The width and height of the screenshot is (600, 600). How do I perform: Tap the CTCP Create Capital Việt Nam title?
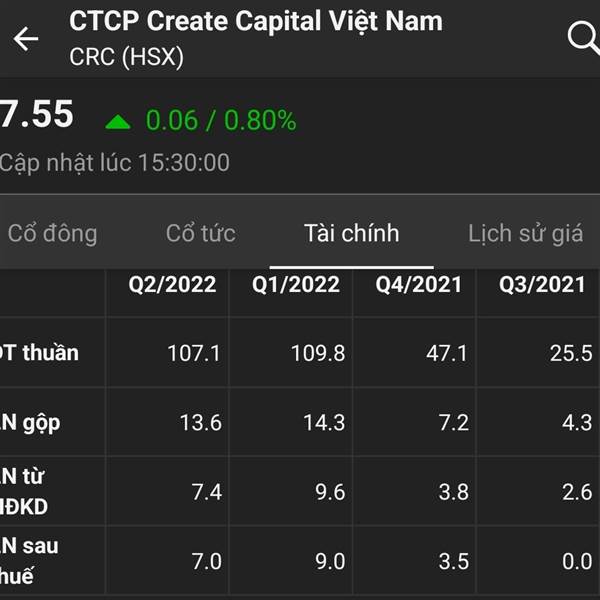[x=256, y=21]
